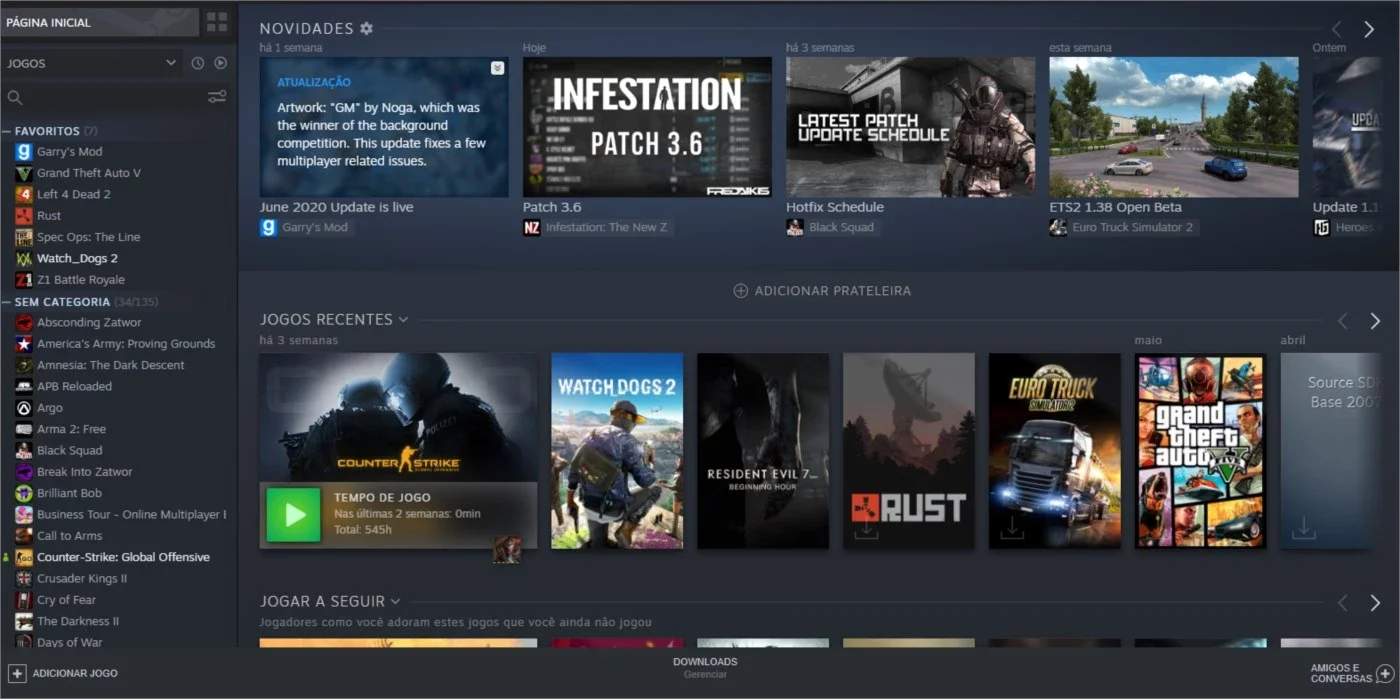1400x699 pixels.
Task: Select Amnesia: The Dark Descent
Action: pyautogui.click(x=111, y=365)
